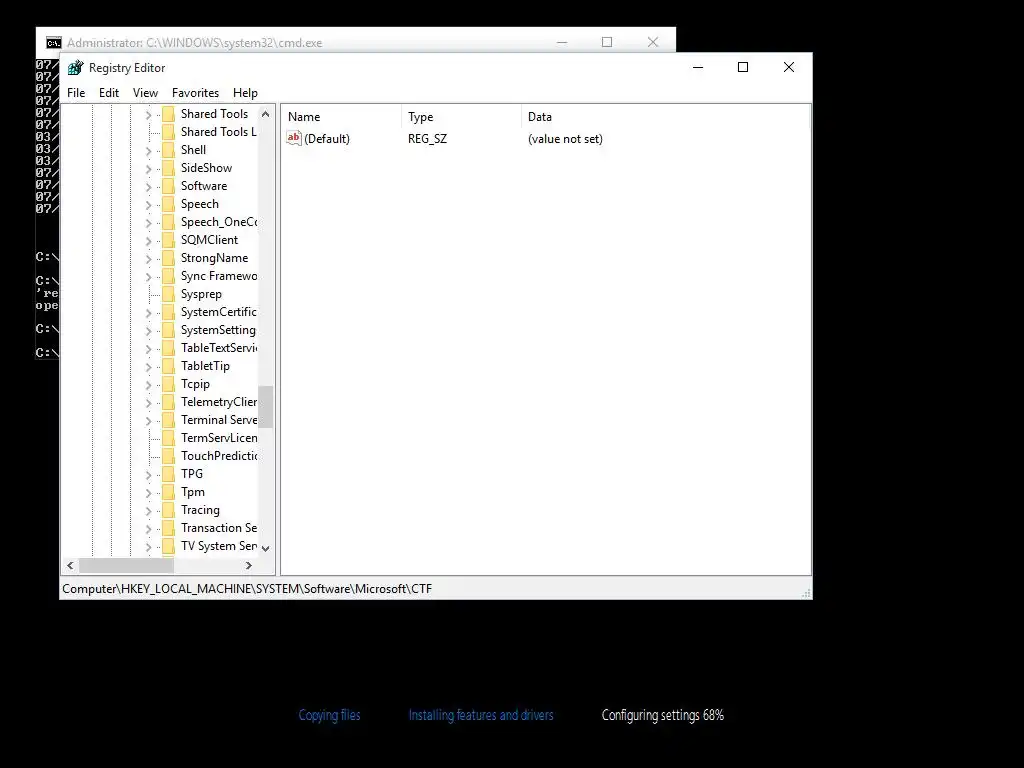Expand the Software key arrow

[148, 187]
